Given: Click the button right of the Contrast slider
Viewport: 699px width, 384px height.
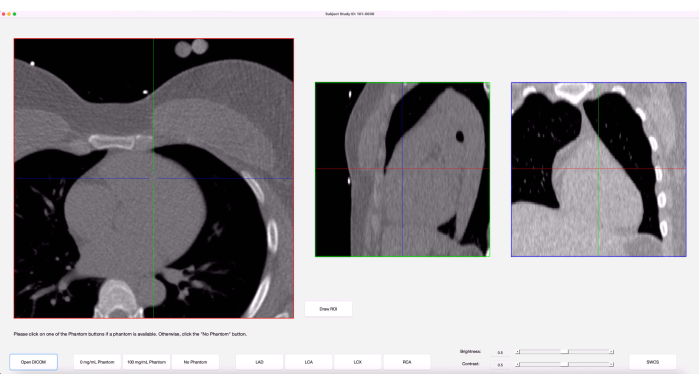Looking at the screenshot, I should 653,362.
